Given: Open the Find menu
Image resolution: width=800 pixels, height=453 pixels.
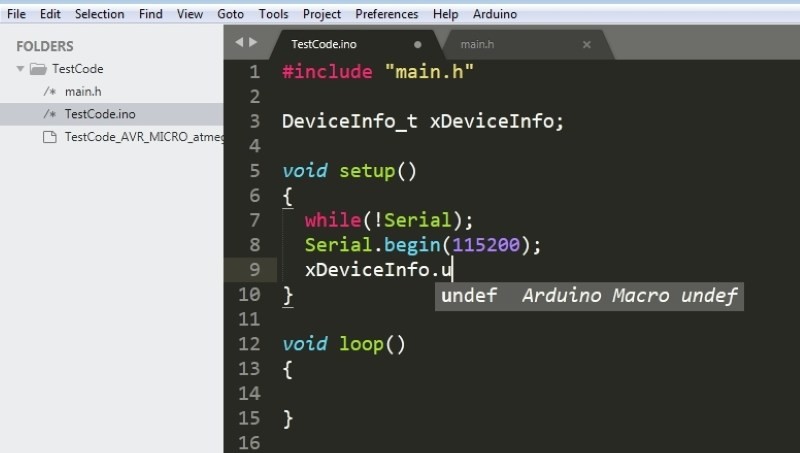Looking at the screenshot, I should (151, 14).
